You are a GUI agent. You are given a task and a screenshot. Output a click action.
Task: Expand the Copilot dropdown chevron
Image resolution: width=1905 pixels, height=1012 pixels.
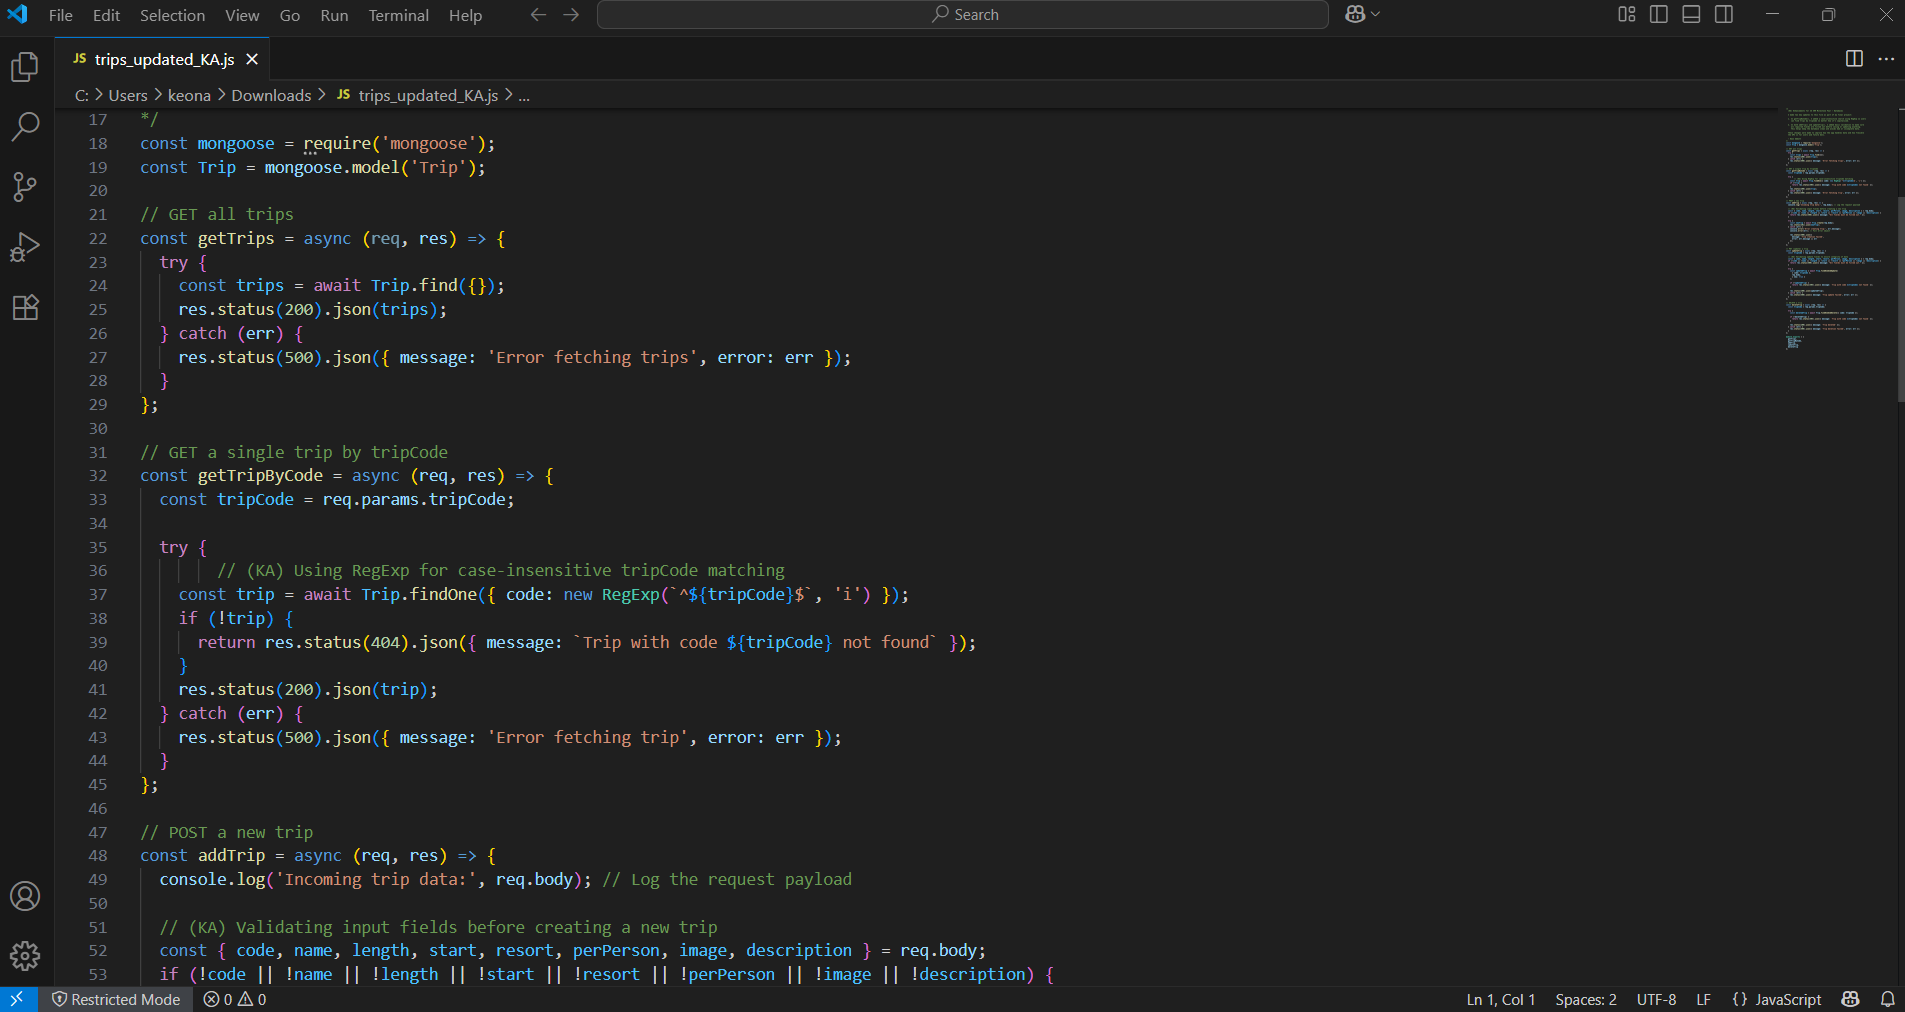click(x=1376, y=14)
